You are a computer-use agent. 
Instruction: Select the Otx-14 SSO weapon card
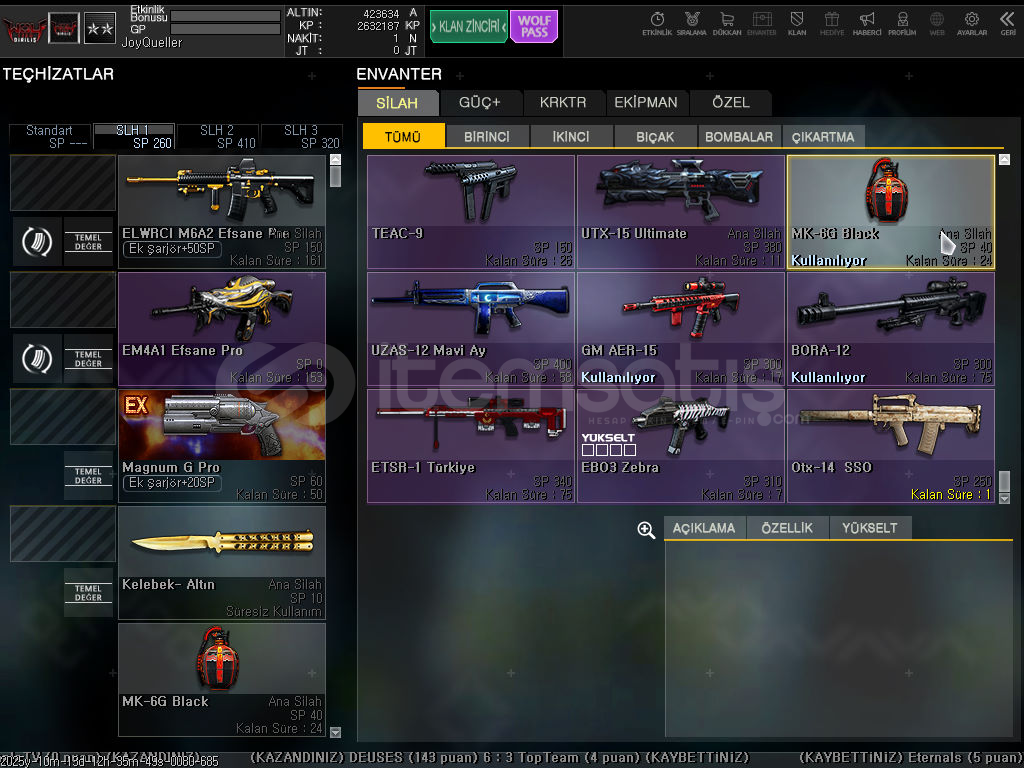pos(891,446)
